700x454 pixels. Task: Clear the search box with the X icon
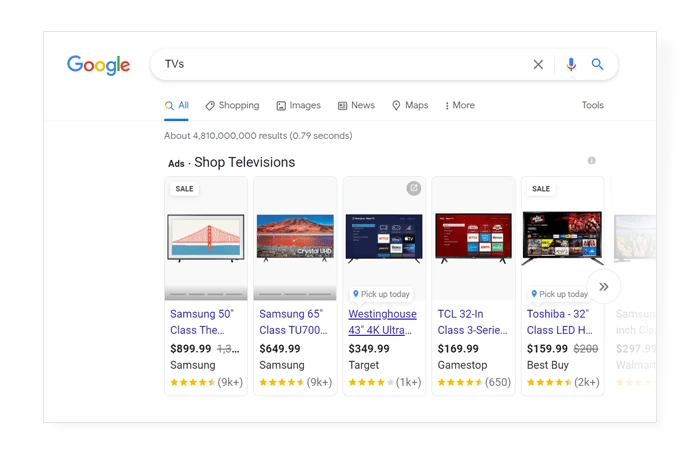538,64
